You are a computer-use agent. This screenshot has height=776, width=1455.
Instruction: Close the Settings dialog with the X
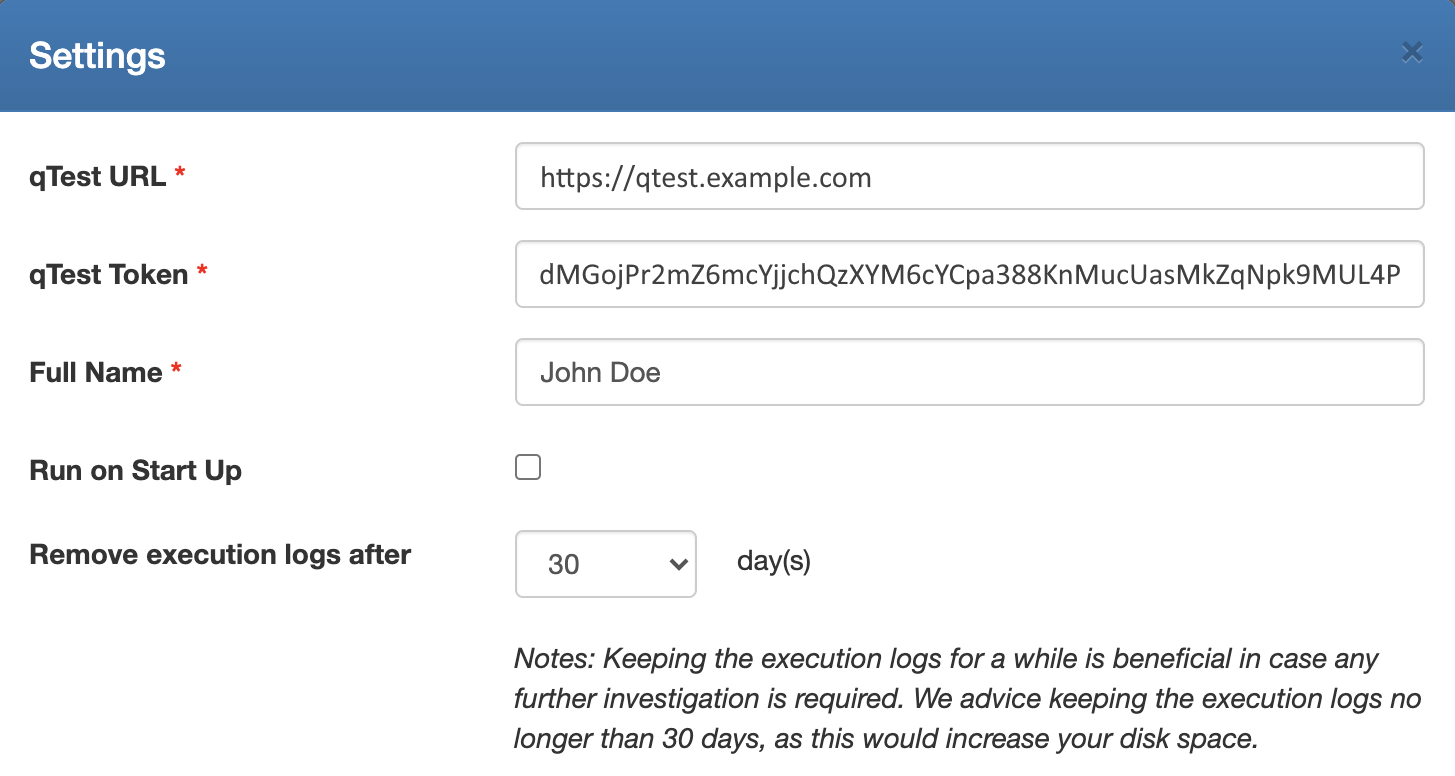(1411, 53)
